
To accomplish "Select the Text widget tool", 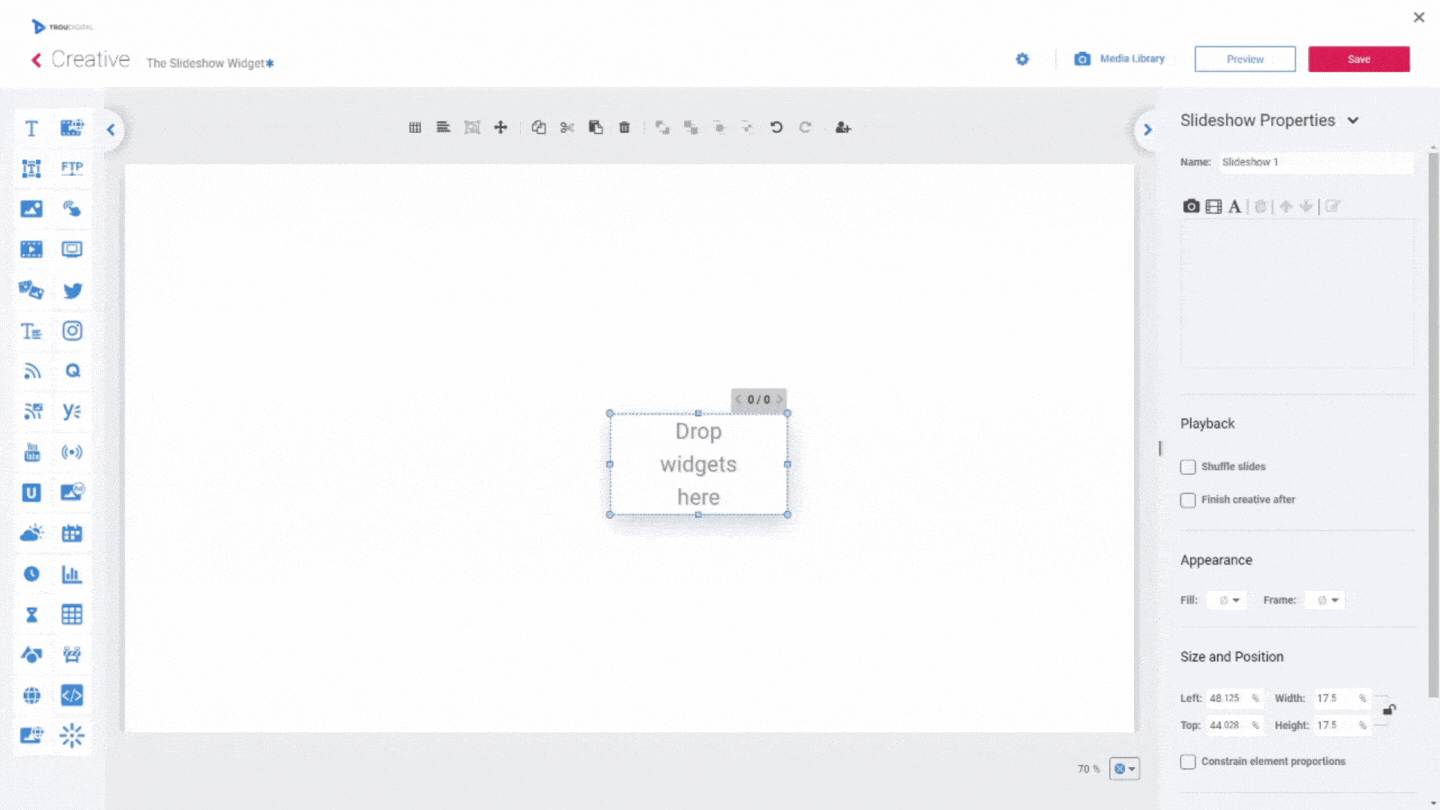I will coord(30,128).
